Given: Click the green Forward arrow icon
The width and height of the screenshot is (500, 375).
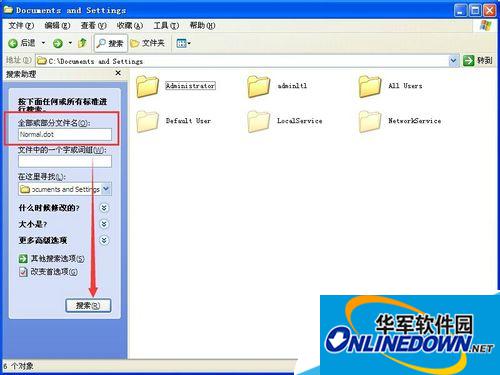Looking at the screenshot, I should [58, 43].
